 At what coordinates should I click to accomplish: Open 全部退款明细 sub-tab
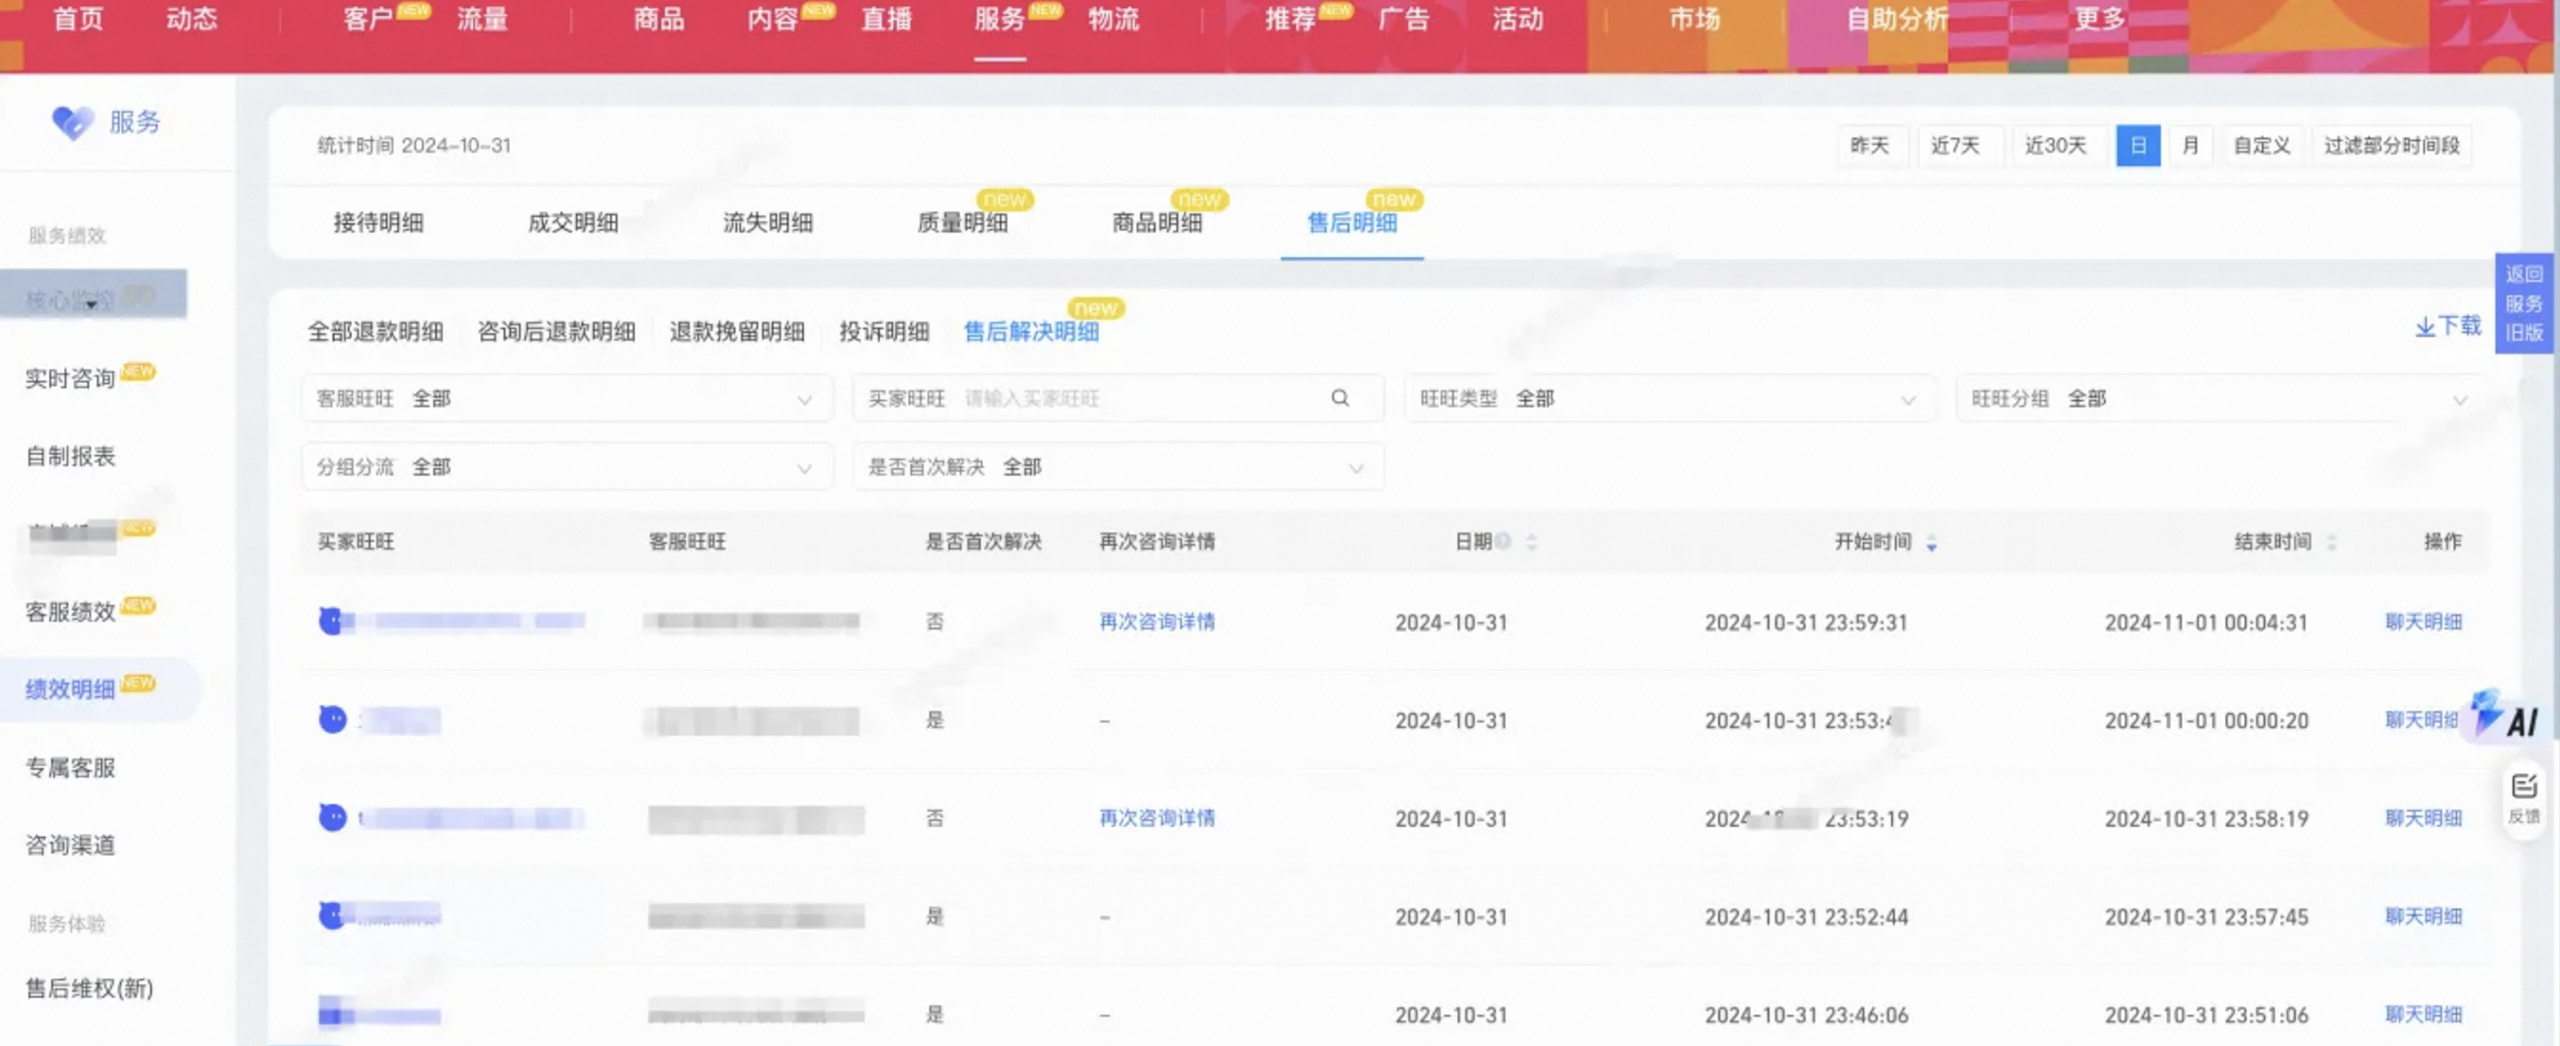(x=375, y=332)
